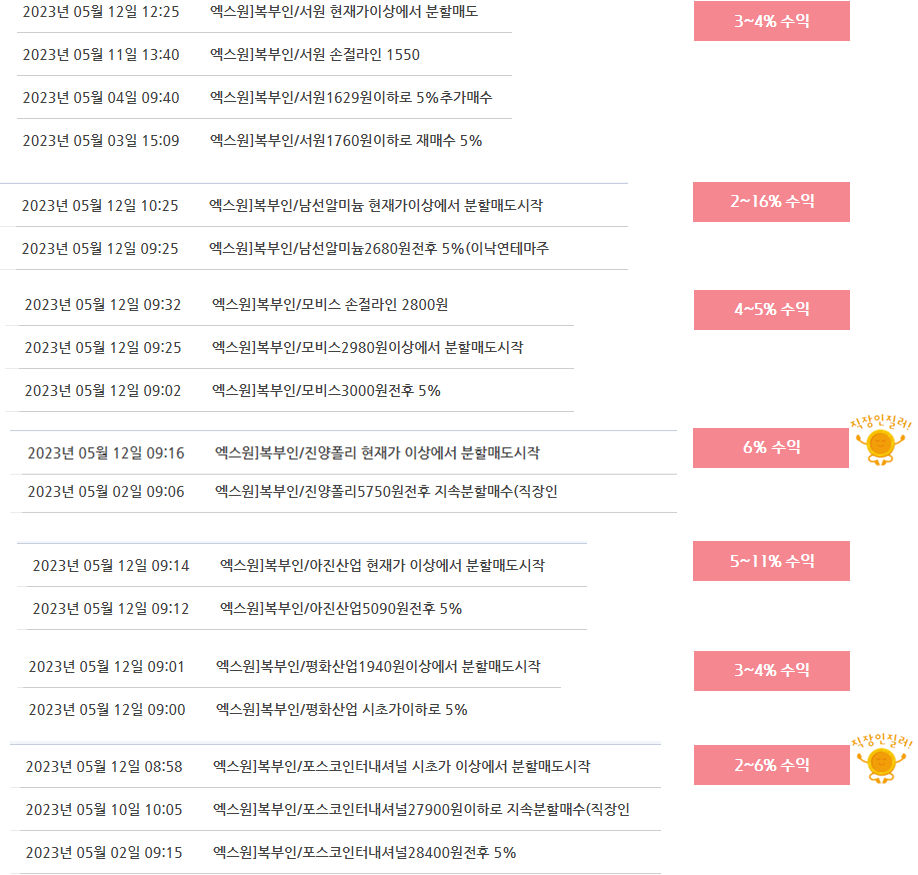Open the 아진산업5090원전후 5% entry
Screen dimensions: 918x875
pos(341,609)
